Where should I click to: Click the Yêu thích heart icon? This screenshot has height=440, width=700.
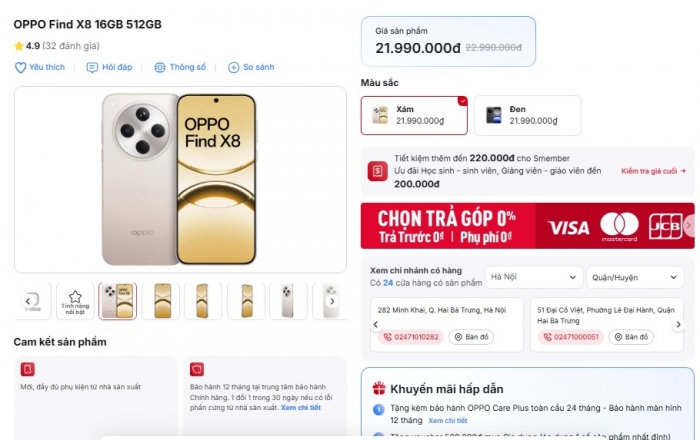[x=21, y=67]
